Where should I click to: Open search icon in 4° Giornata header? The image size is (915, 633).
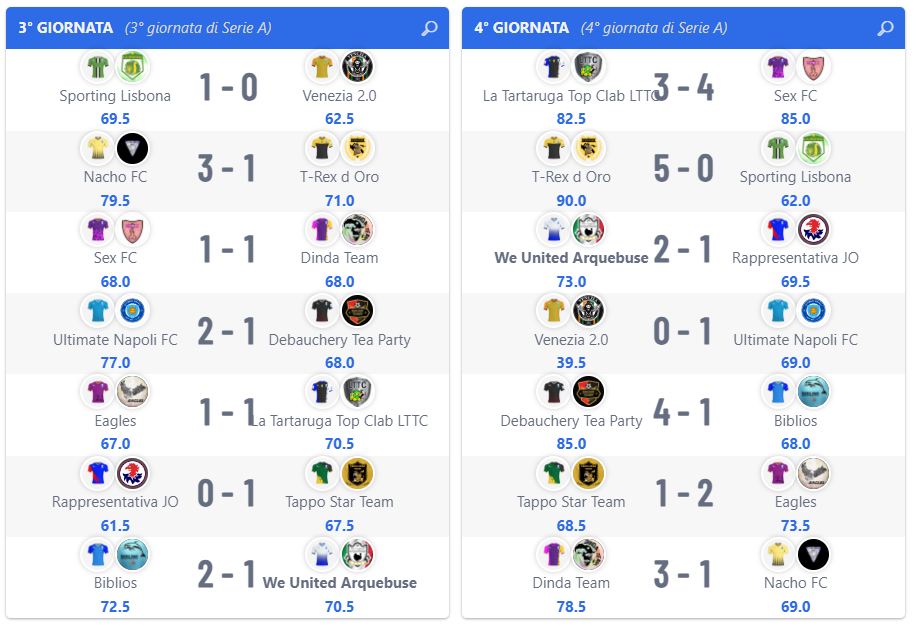(885, 28)
